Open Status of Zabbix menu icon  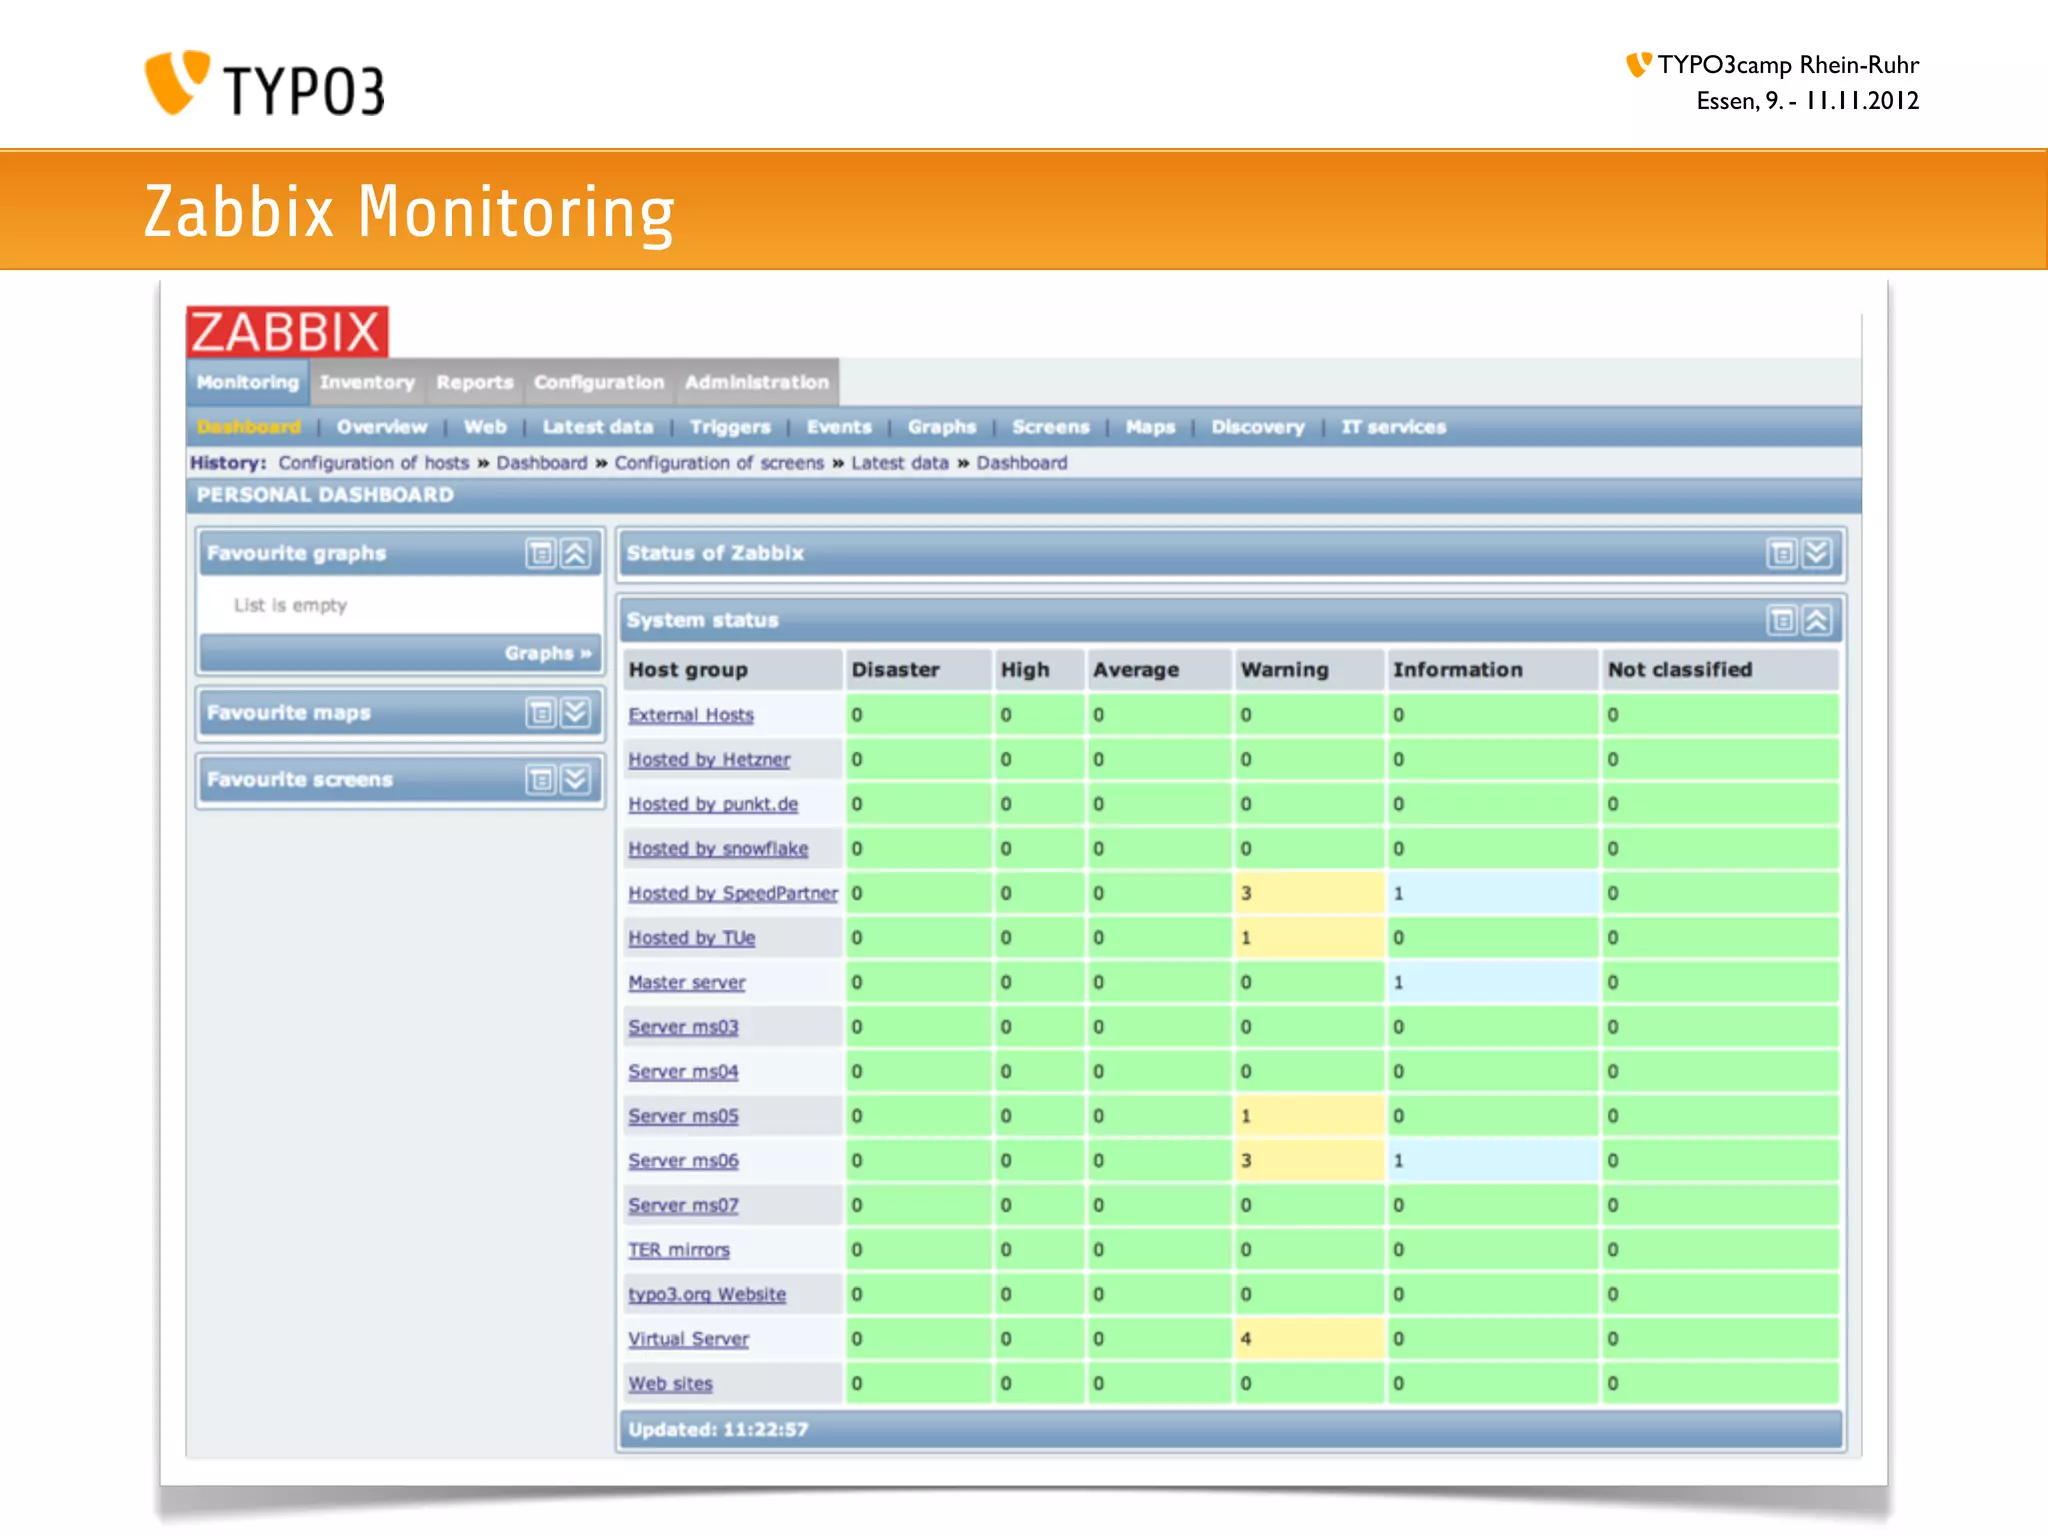[x=1781, y=553]
